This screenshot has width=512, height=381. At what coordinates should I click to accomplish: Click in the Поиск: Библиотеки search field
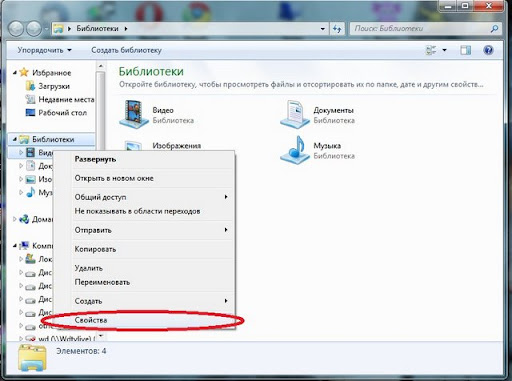click(421, 29)
